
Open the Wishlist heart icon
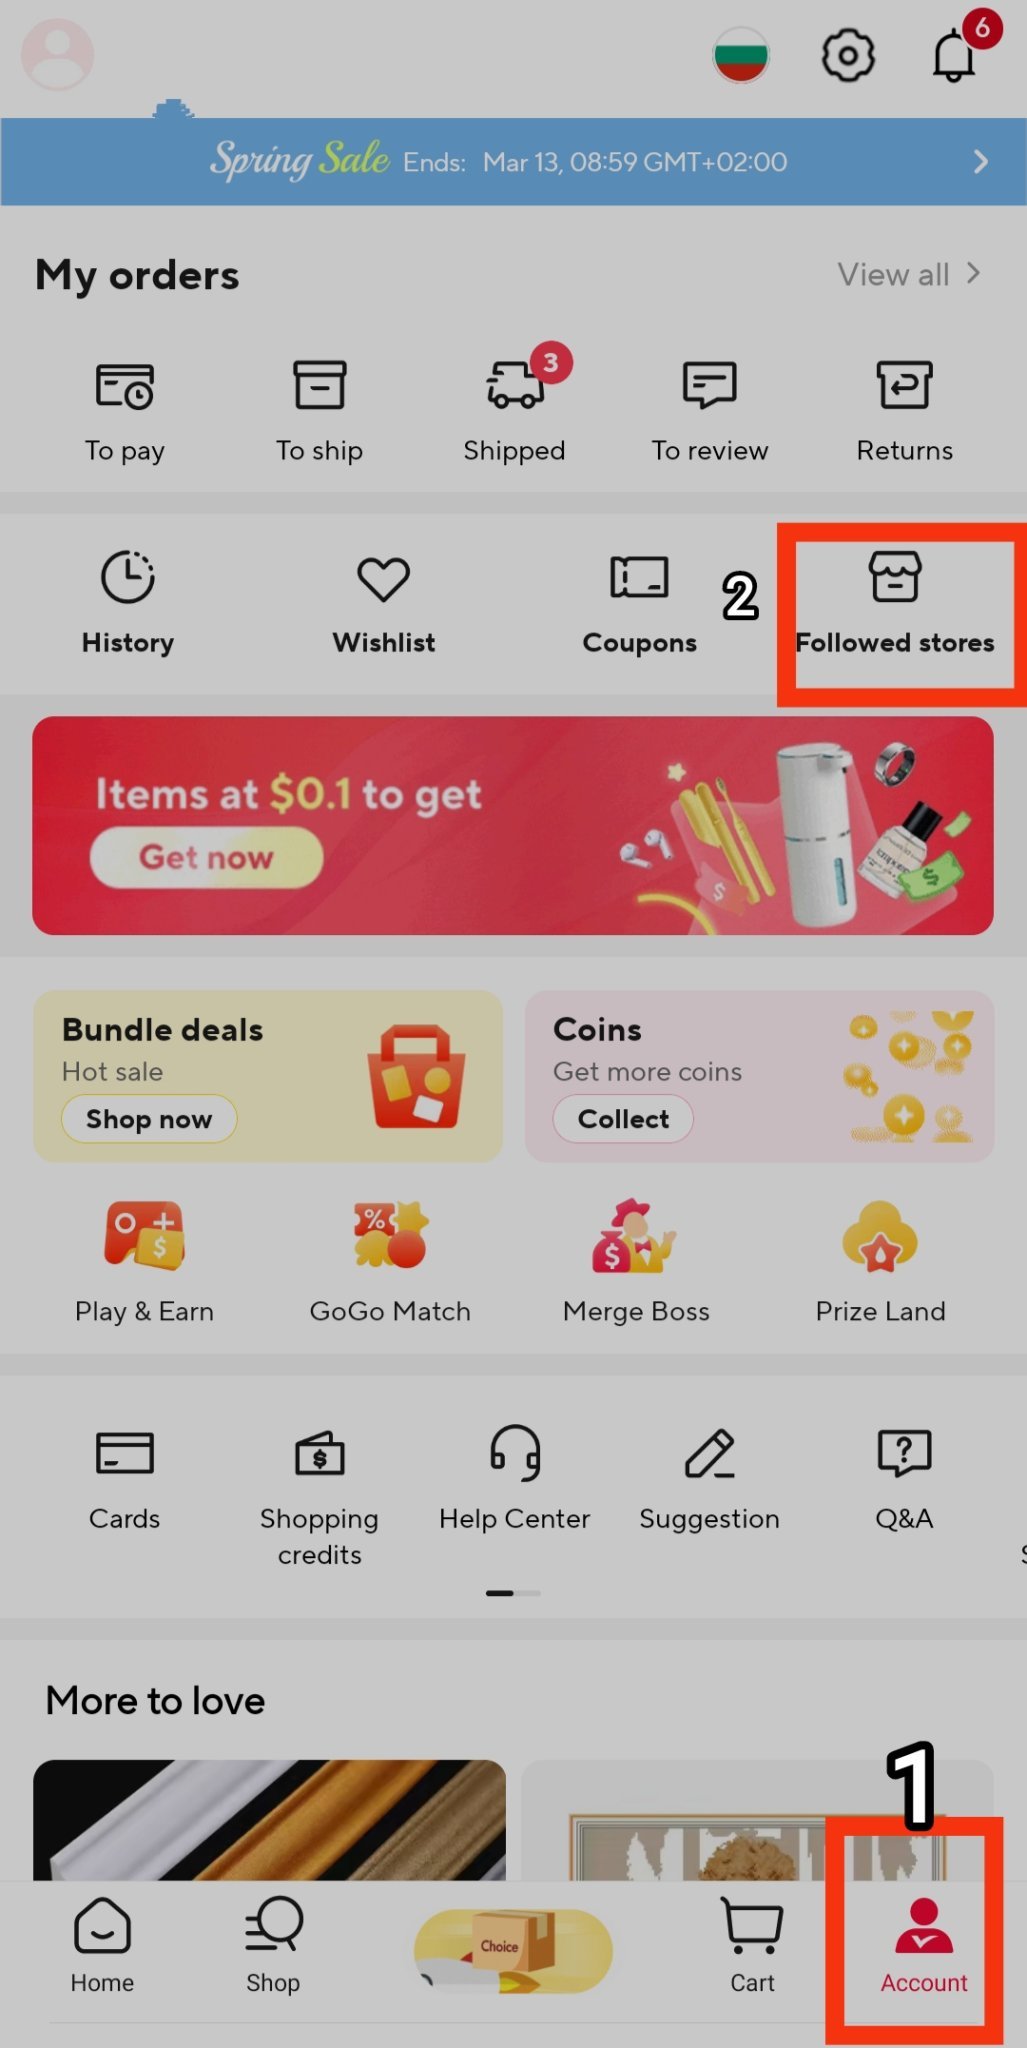(384, 579)
